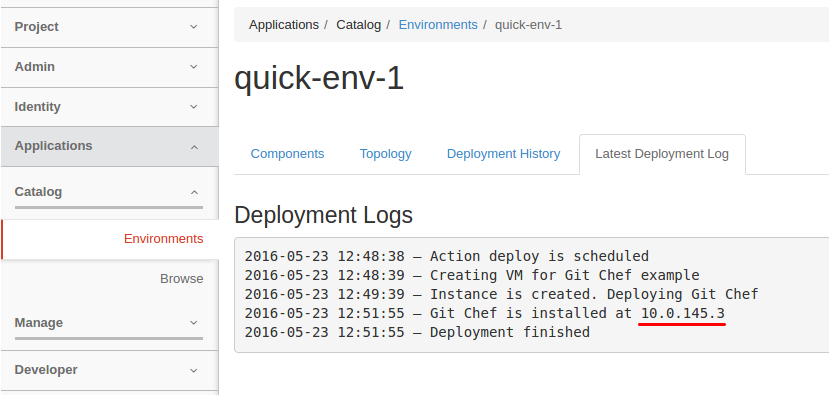Open the Identity sidebar heading

coord(38,107)
